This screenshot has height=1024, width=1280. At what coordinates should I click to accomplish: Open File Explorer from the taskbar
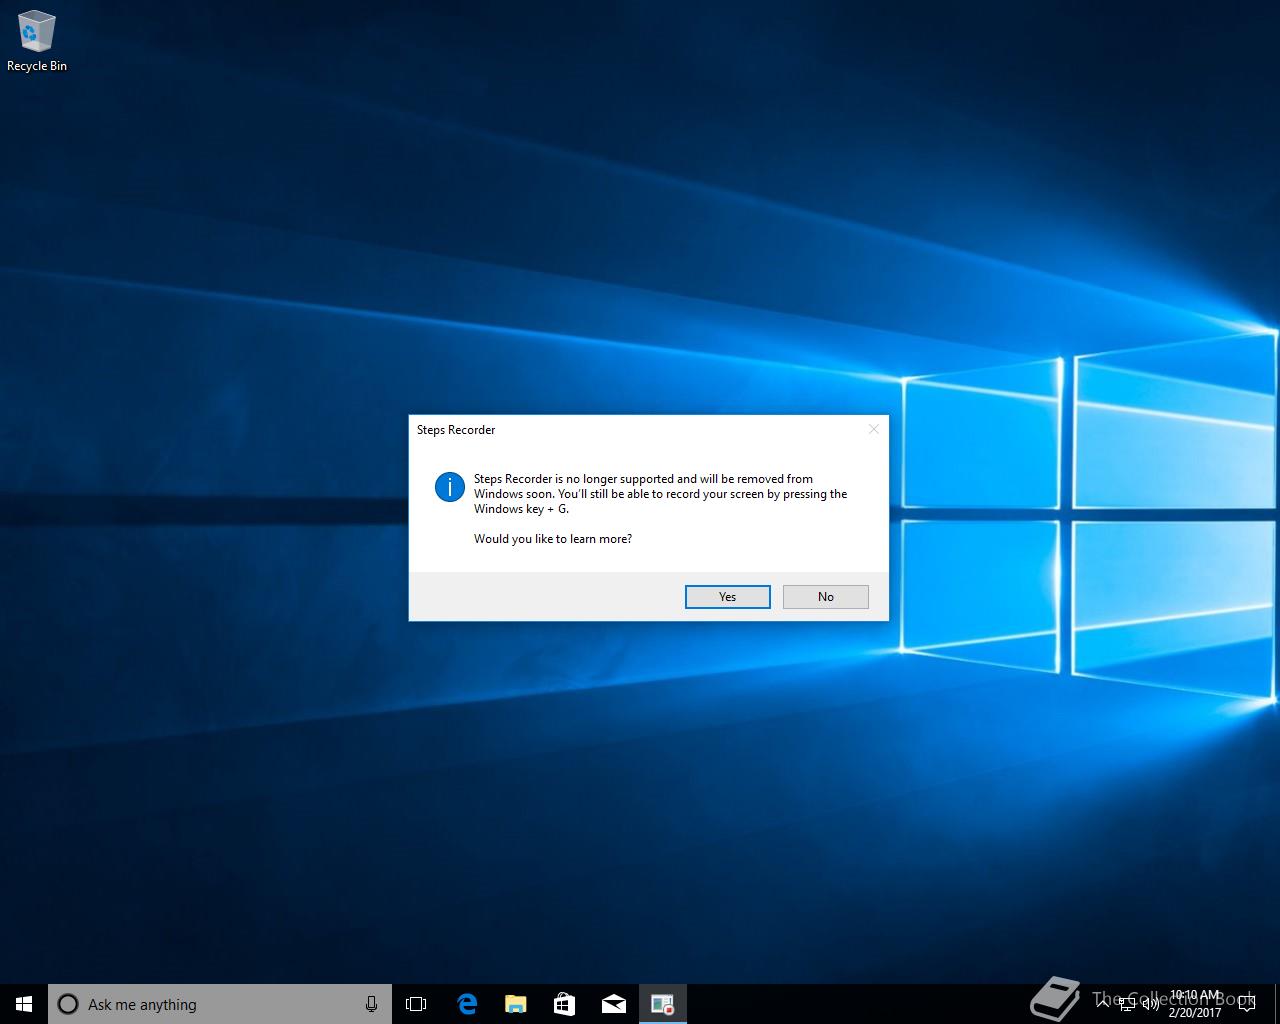[515, 1004]
